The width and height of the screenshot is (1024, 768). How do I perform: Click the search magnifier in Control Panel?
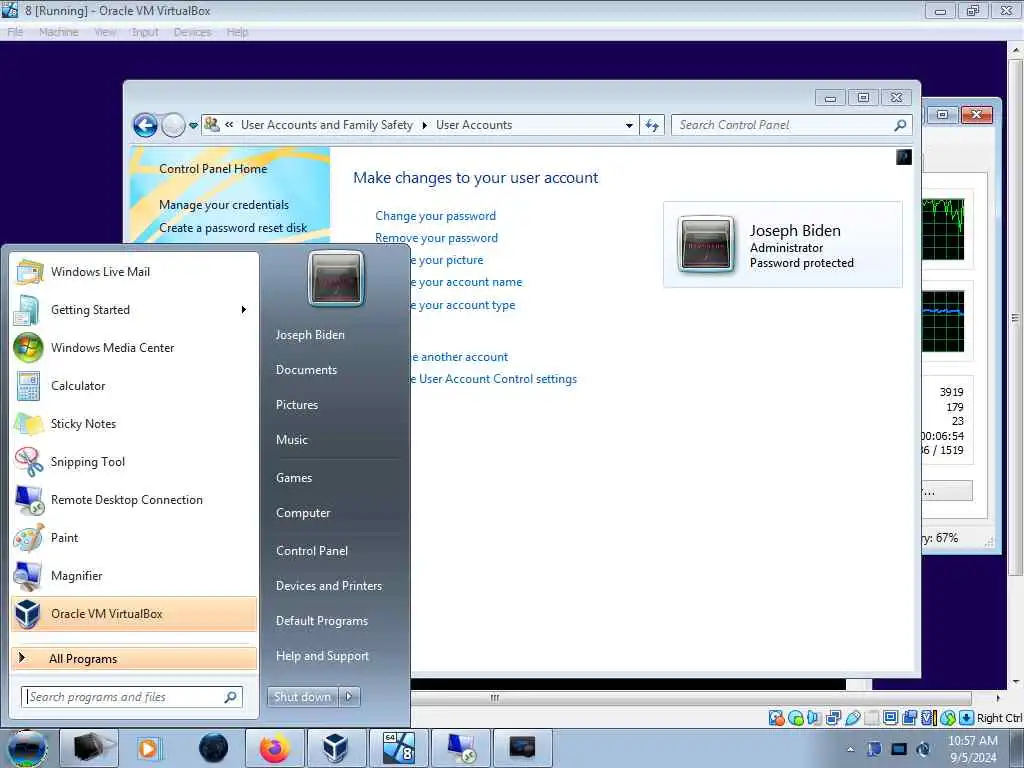point(900,125)
